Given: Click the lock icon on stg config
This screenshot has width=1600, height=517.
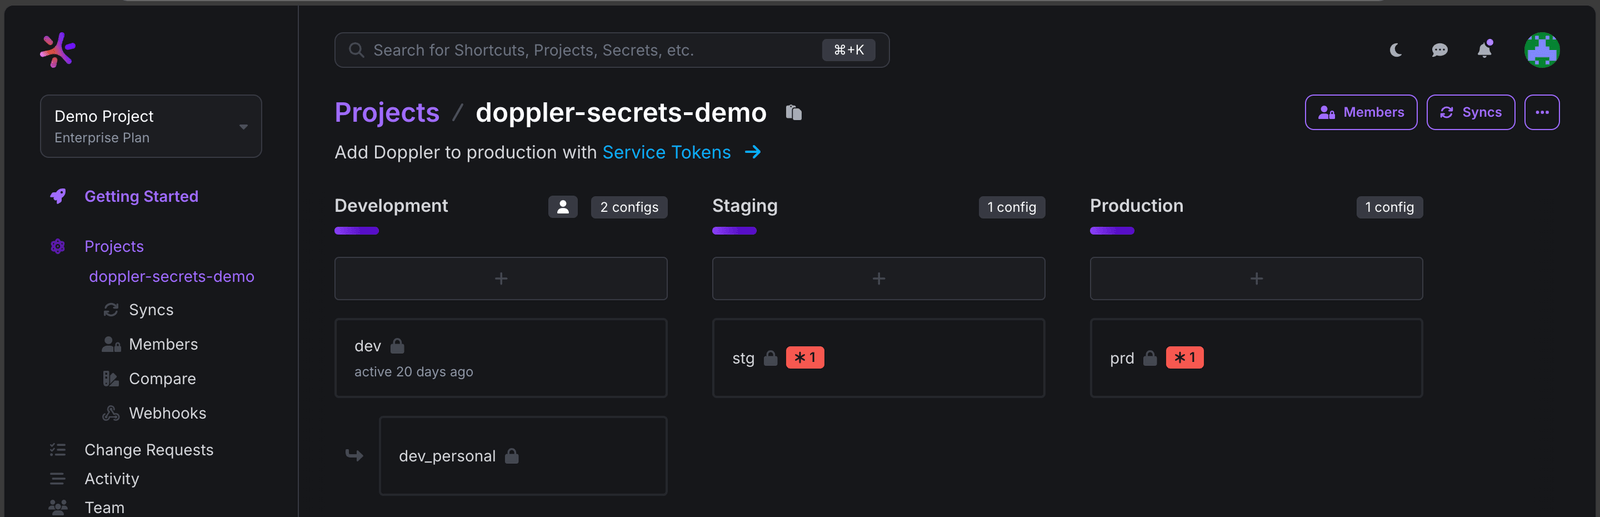Looking at the screenshot, I should (771, 358).
